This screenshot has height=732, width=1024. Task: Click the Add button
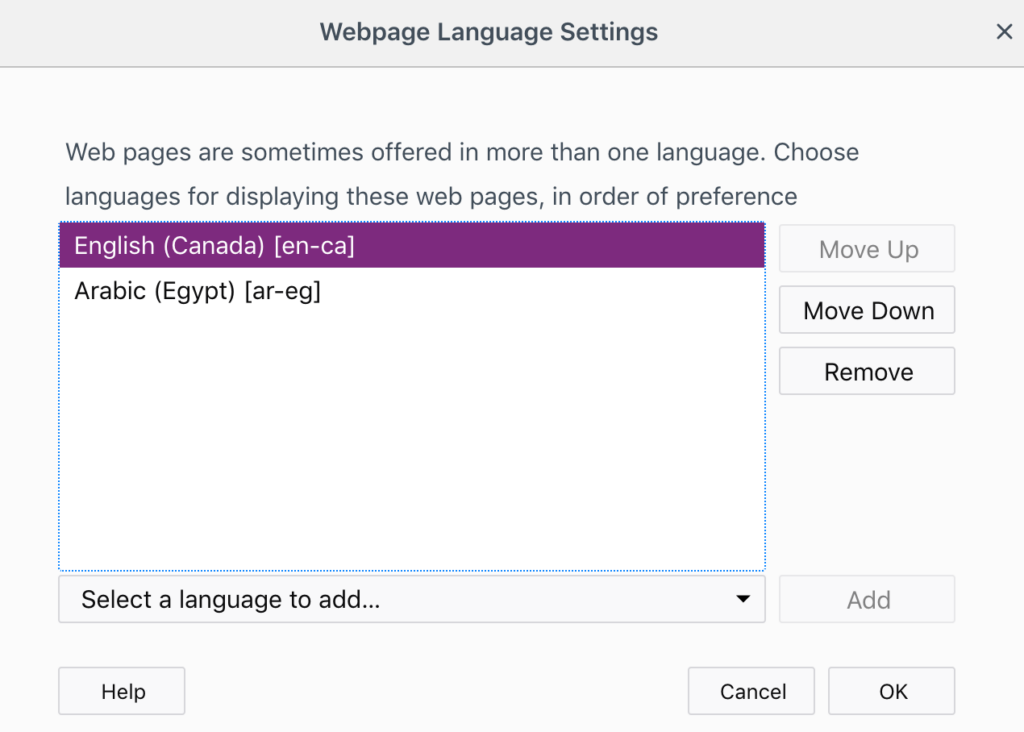tap(867, 599)
